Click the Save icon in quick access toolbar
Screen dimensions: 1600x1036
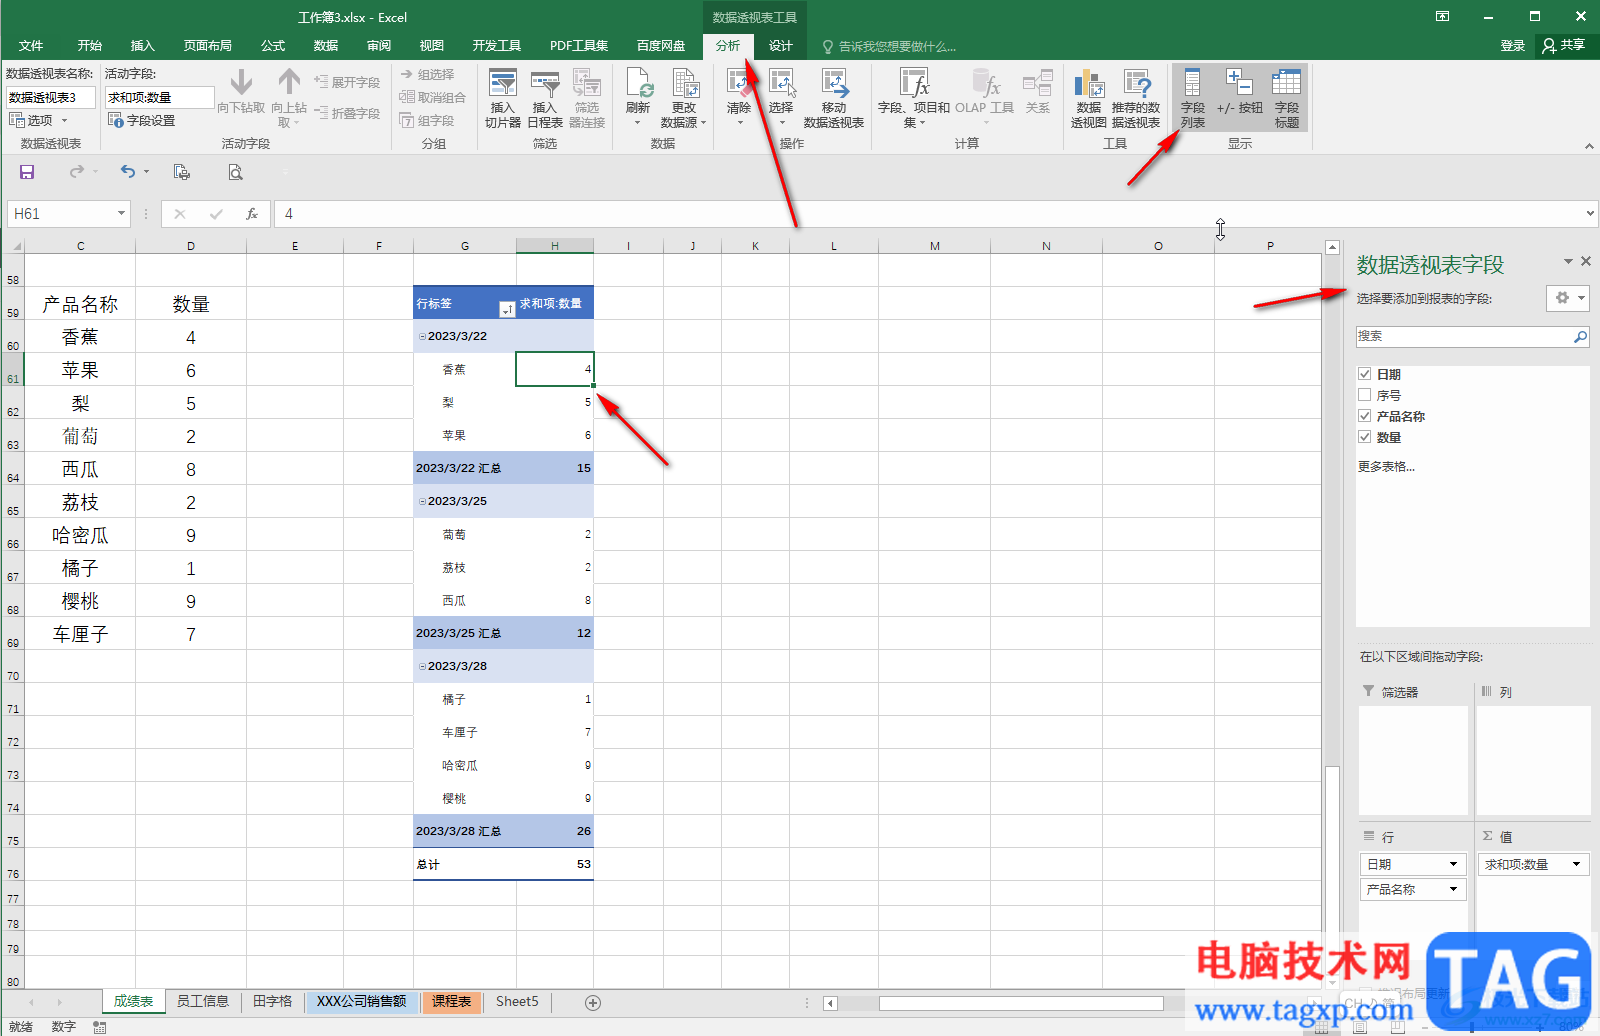click(27, 172)
